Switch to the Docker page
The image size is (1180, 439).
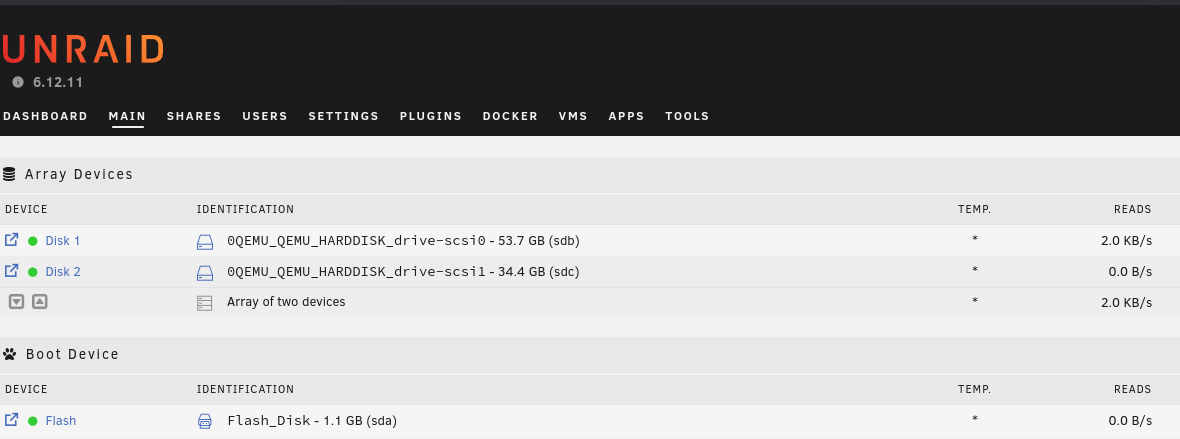pyautogui.click(x=510, y=116)
